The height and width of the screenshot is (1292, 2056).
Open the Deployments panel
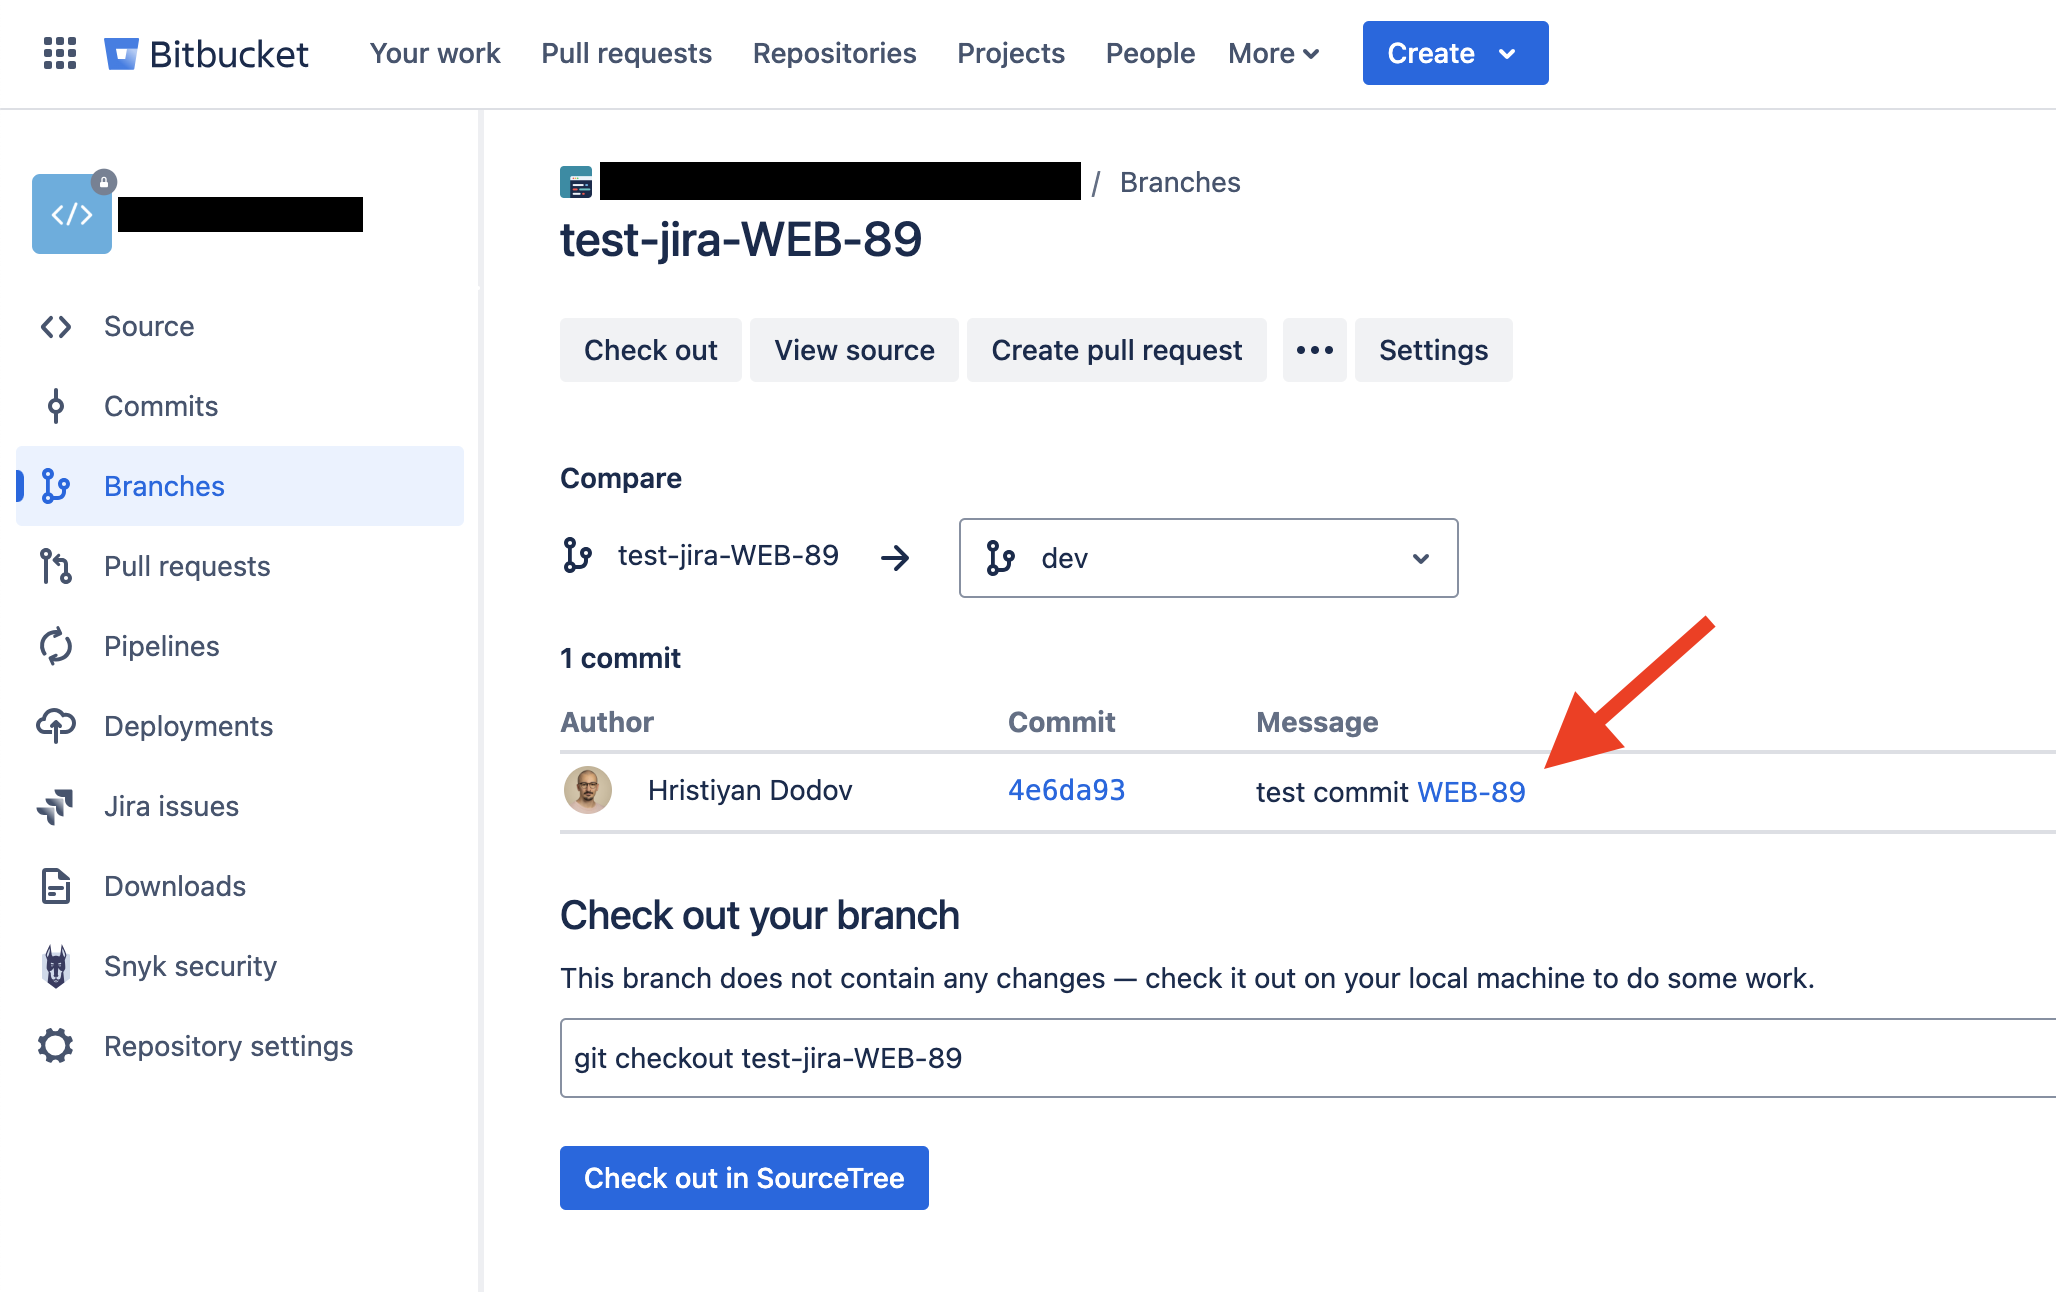point(188,726)
